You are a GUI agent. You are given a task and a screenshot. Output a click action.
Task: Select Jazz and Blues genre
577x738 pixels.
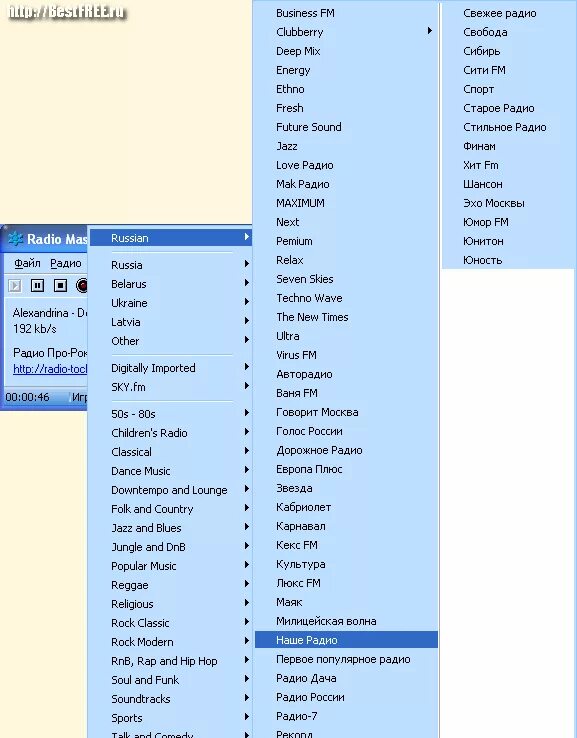coord(171,528)
